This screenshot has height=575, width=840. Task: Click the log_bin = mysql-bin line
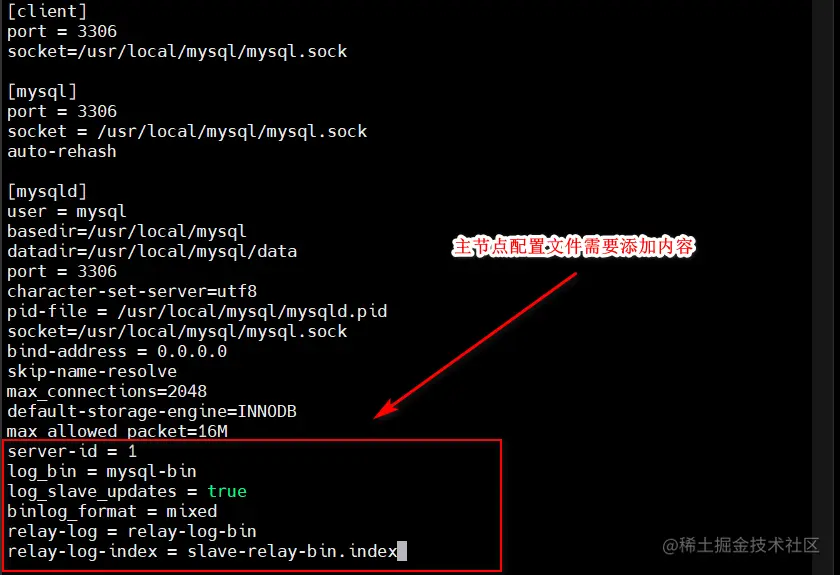pyautogui.click(x=102, y=472)
